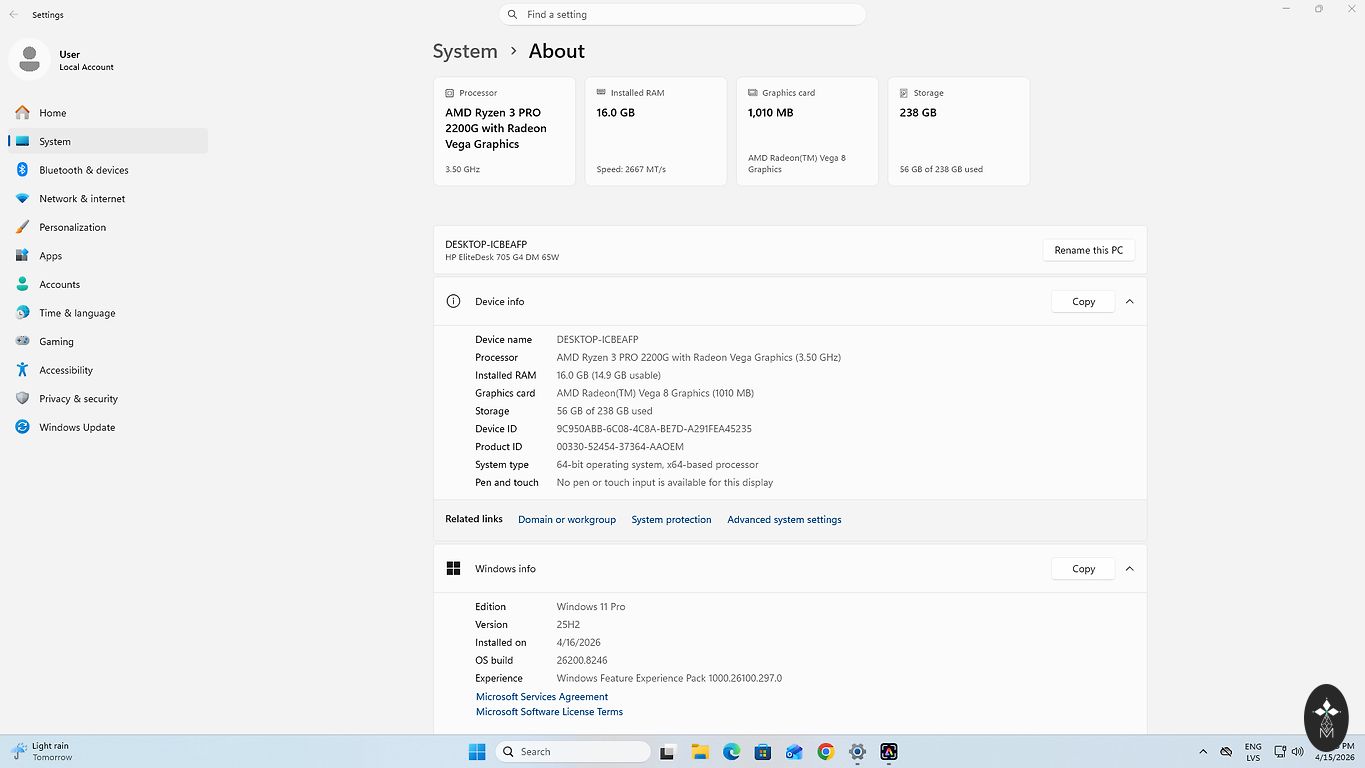This screenshot has width=1365, height=768.
Task: Open Gaming settings in sidebar
Action: [x=56, y=342]
